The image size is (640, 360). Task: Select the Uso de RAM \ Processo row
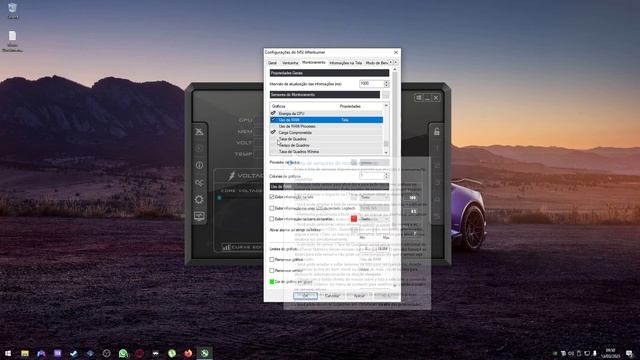coord(326,126)
